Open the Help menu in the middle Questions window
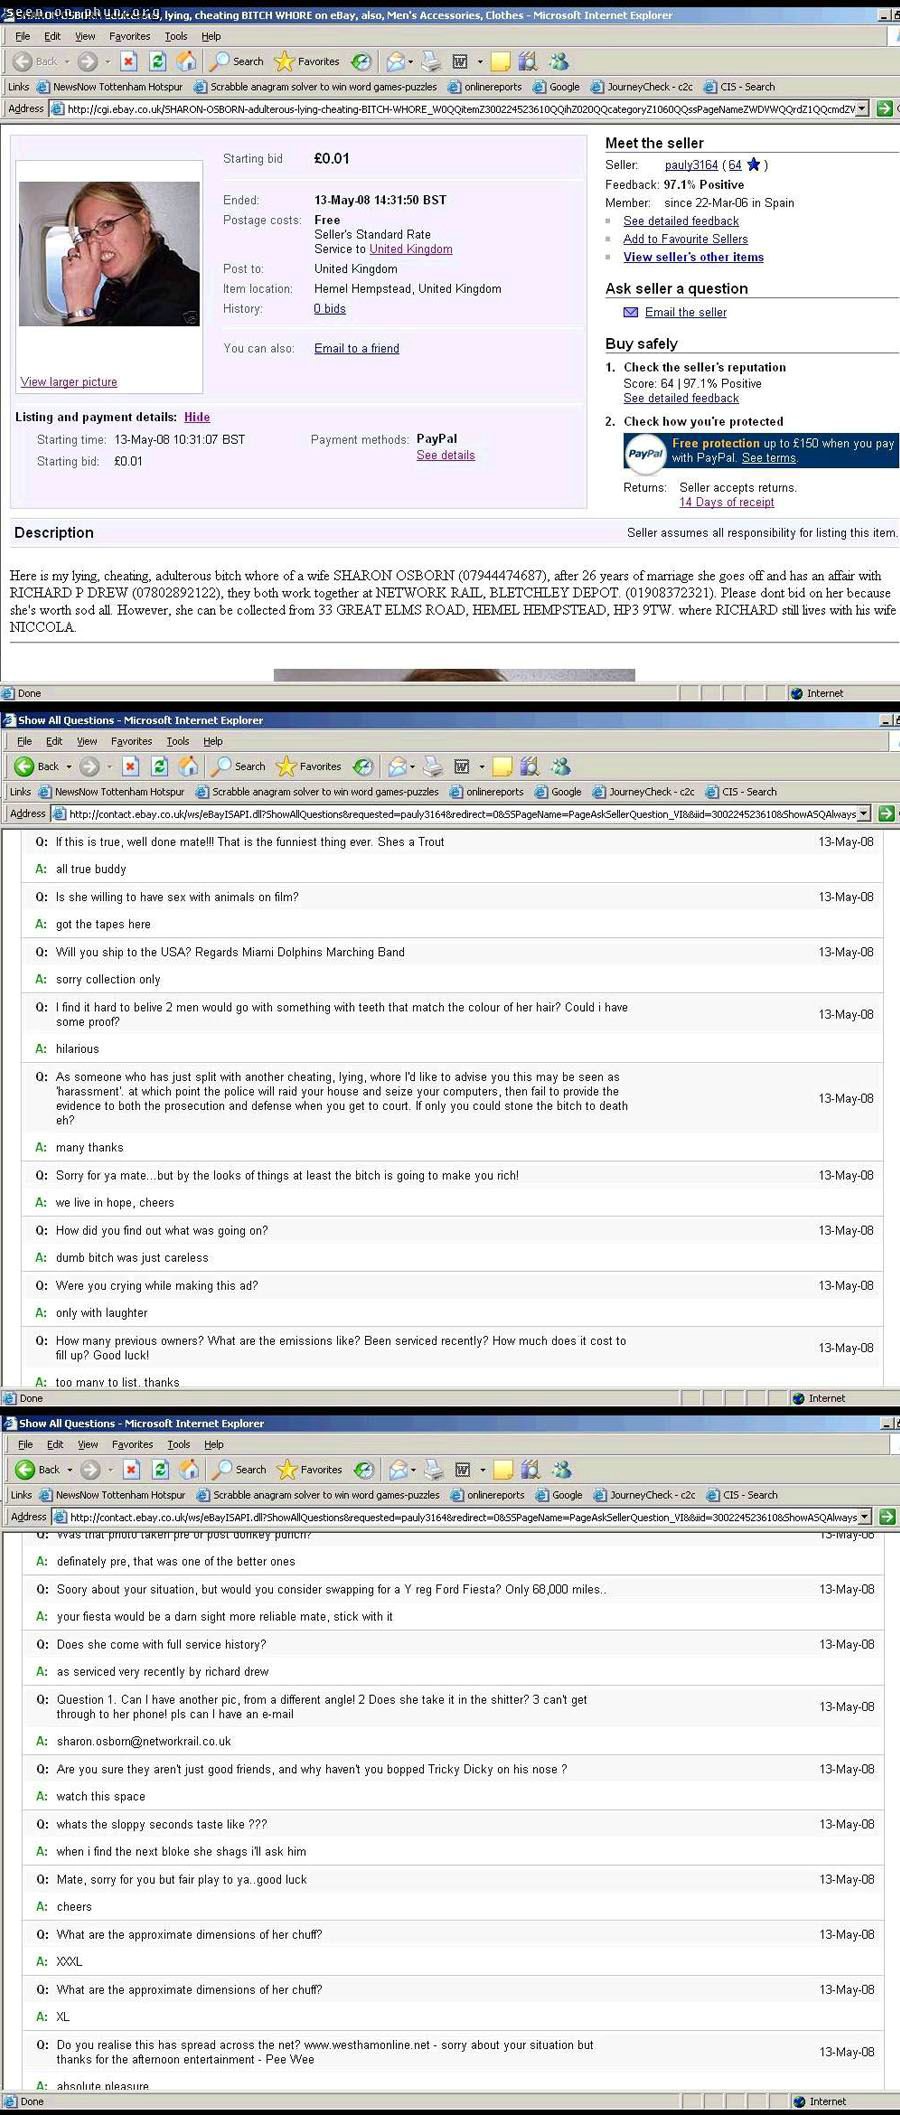 pyautogui.click(x=213, y=741)
